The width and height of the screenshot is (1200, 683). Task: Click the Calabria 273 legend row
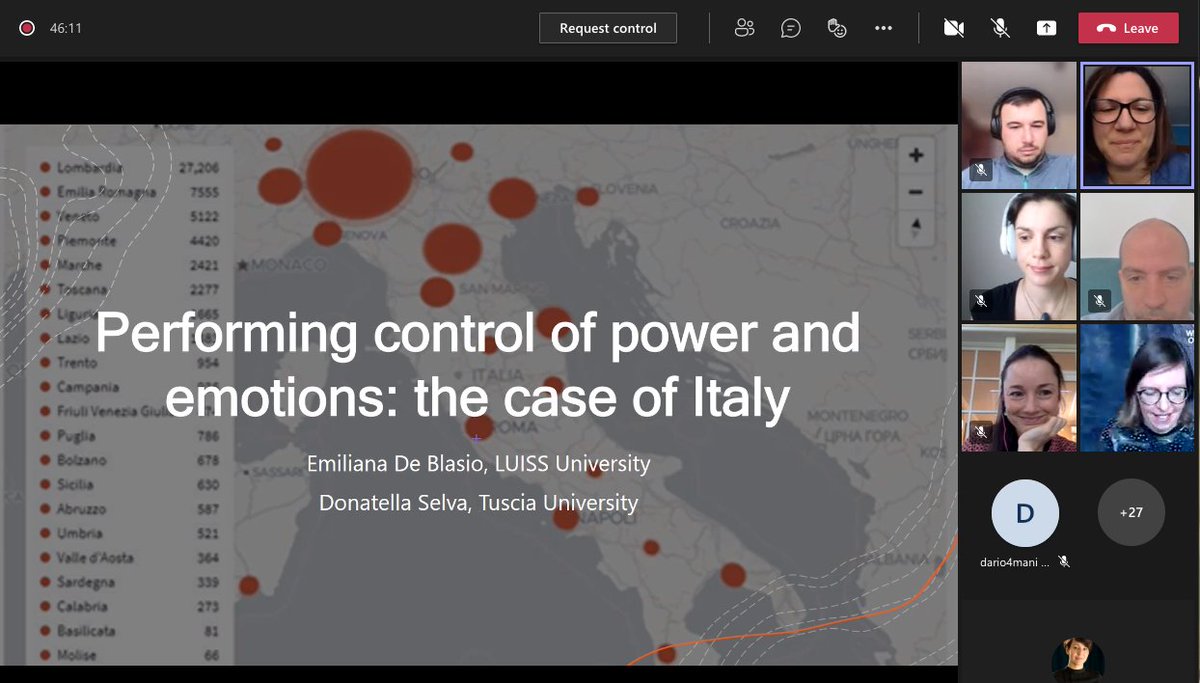[x=129, y=606]
